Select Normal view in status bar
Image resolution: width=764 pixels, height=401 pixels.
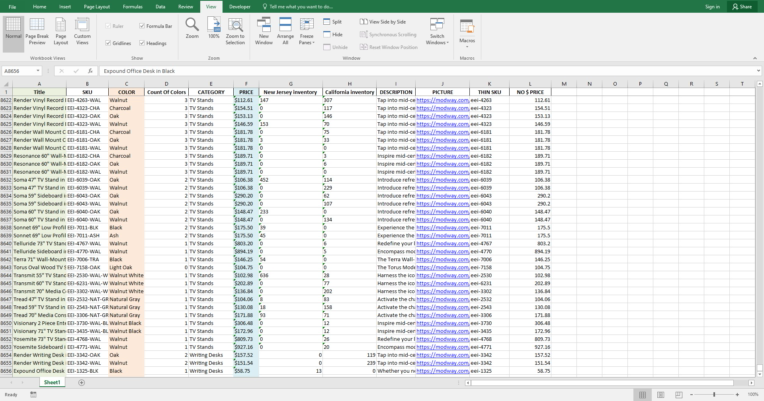tap(642, 394)
